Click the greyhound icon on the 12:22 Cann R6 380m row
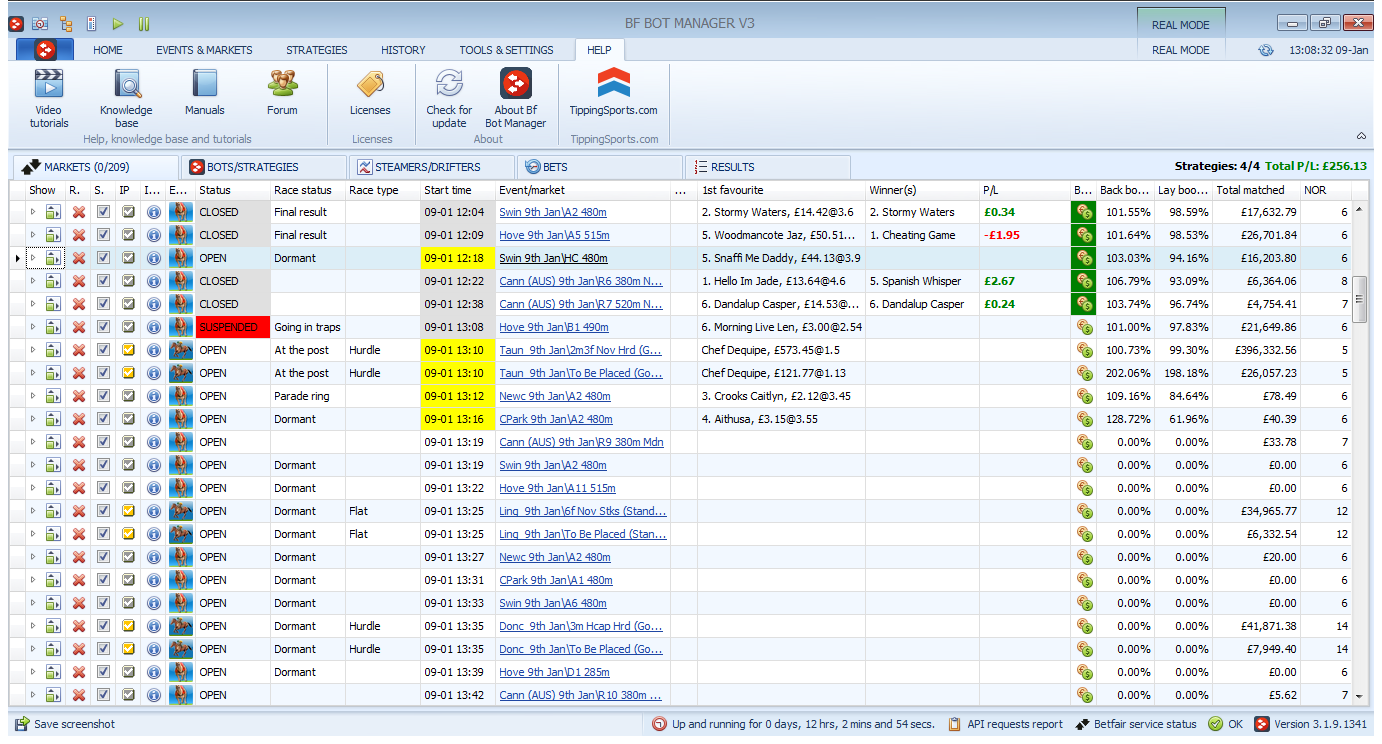 click(x=181, y=281)
